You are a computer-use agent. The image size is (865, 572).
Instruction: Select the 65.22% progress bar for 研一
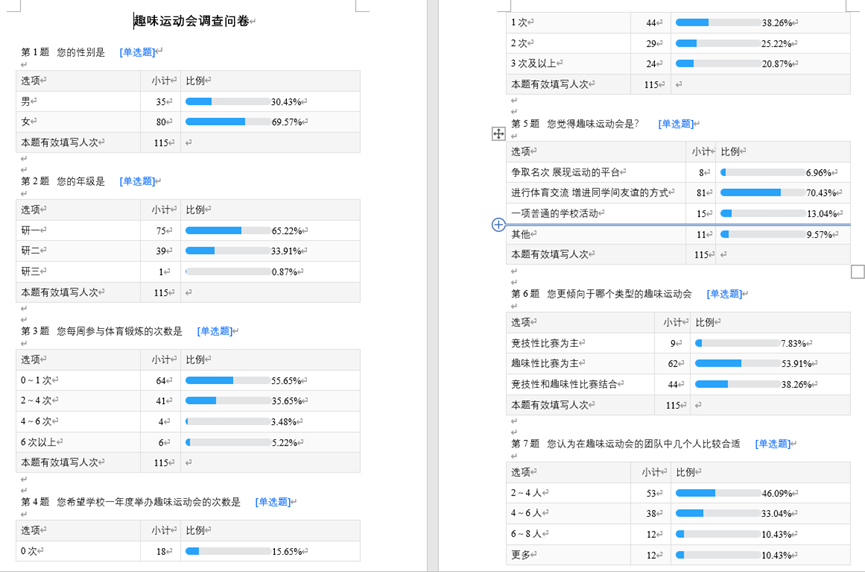coord(227,231)
